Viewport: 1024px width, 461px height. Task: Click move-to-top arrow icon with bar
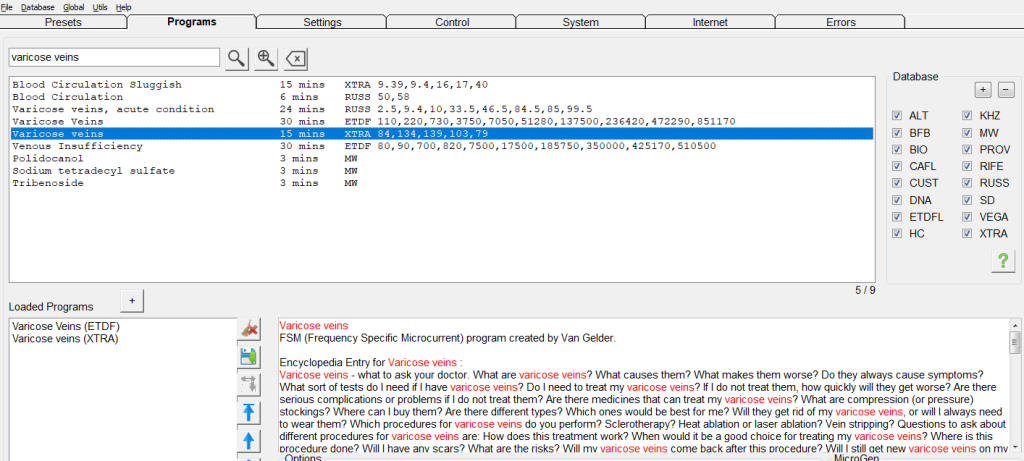tap(250, 412)
